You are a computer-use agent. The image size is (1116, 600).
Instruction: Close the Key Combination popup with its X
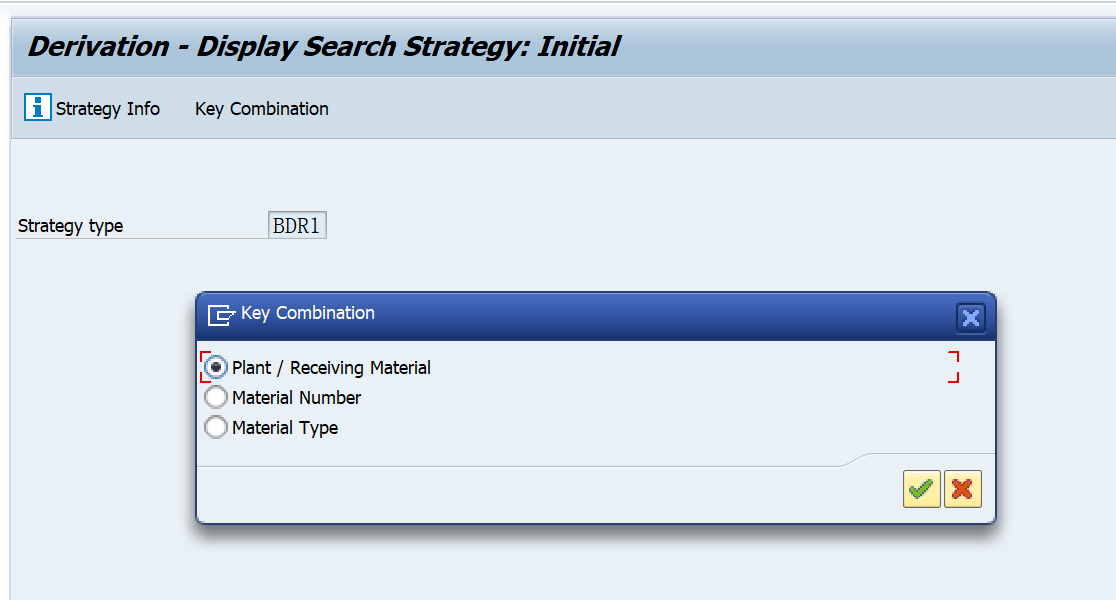[x=970, y=317]
